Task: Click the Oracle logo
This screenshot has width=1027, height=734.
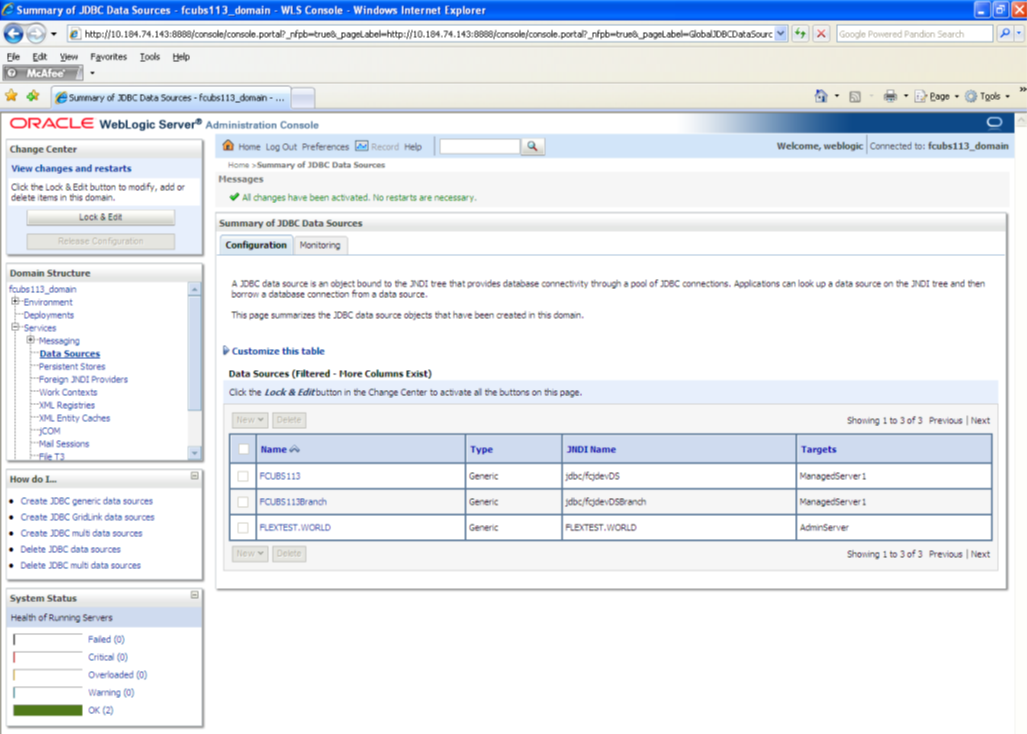Action: click(52, 124)
